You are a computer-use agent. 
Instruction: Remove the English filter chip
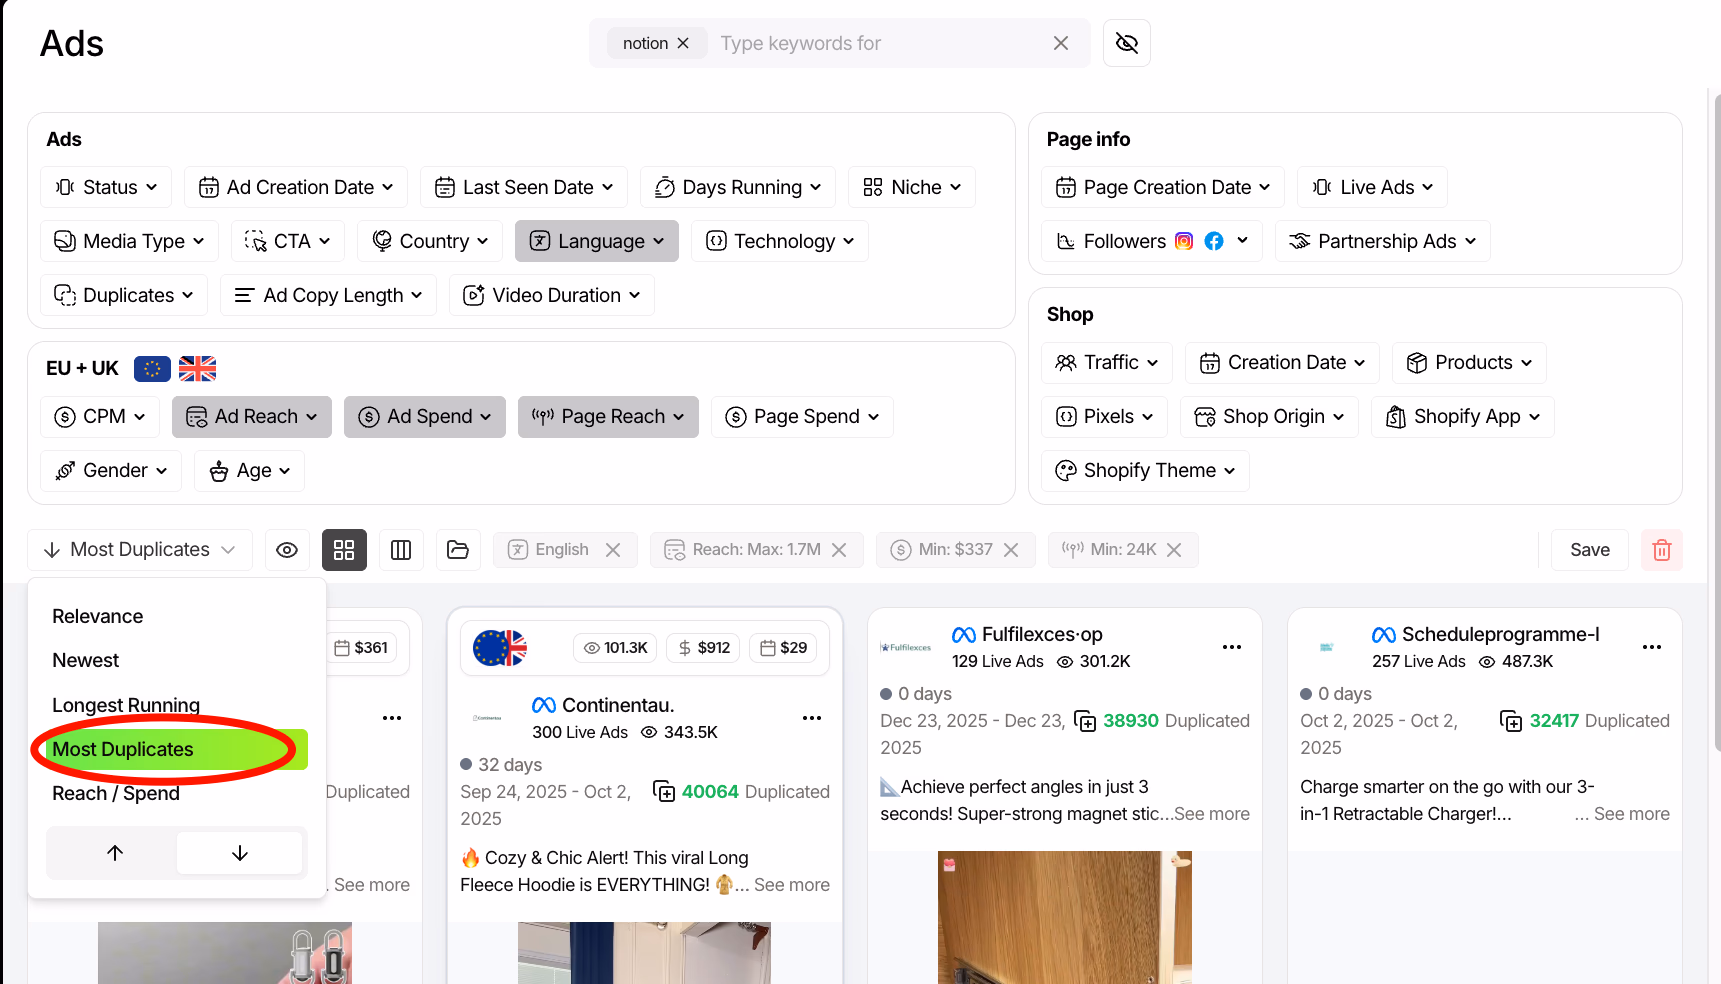click(x=613, y=550)
